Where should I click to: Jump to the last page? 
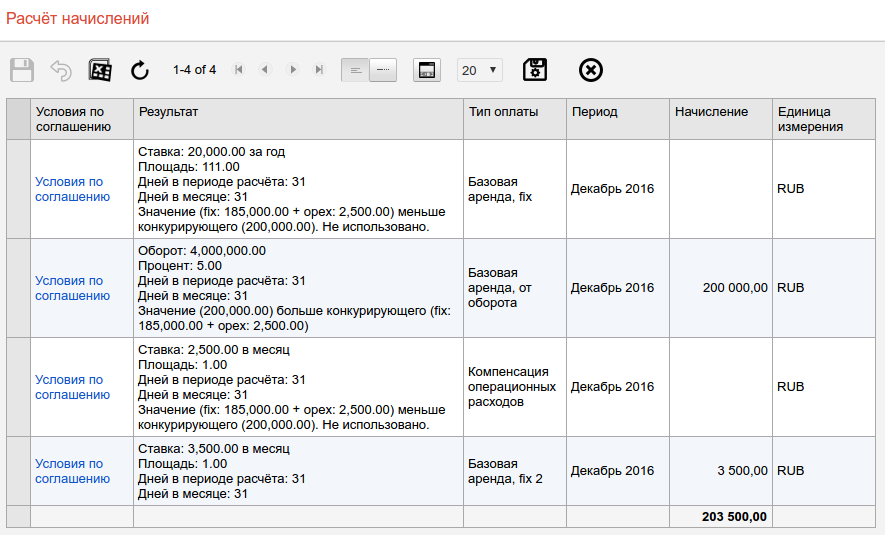point(319,70)
